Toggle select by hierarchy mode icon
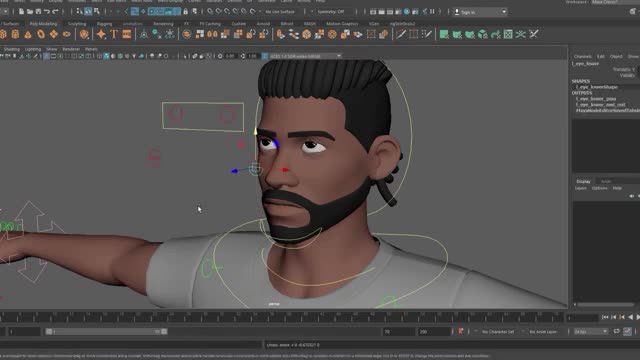 79,12
